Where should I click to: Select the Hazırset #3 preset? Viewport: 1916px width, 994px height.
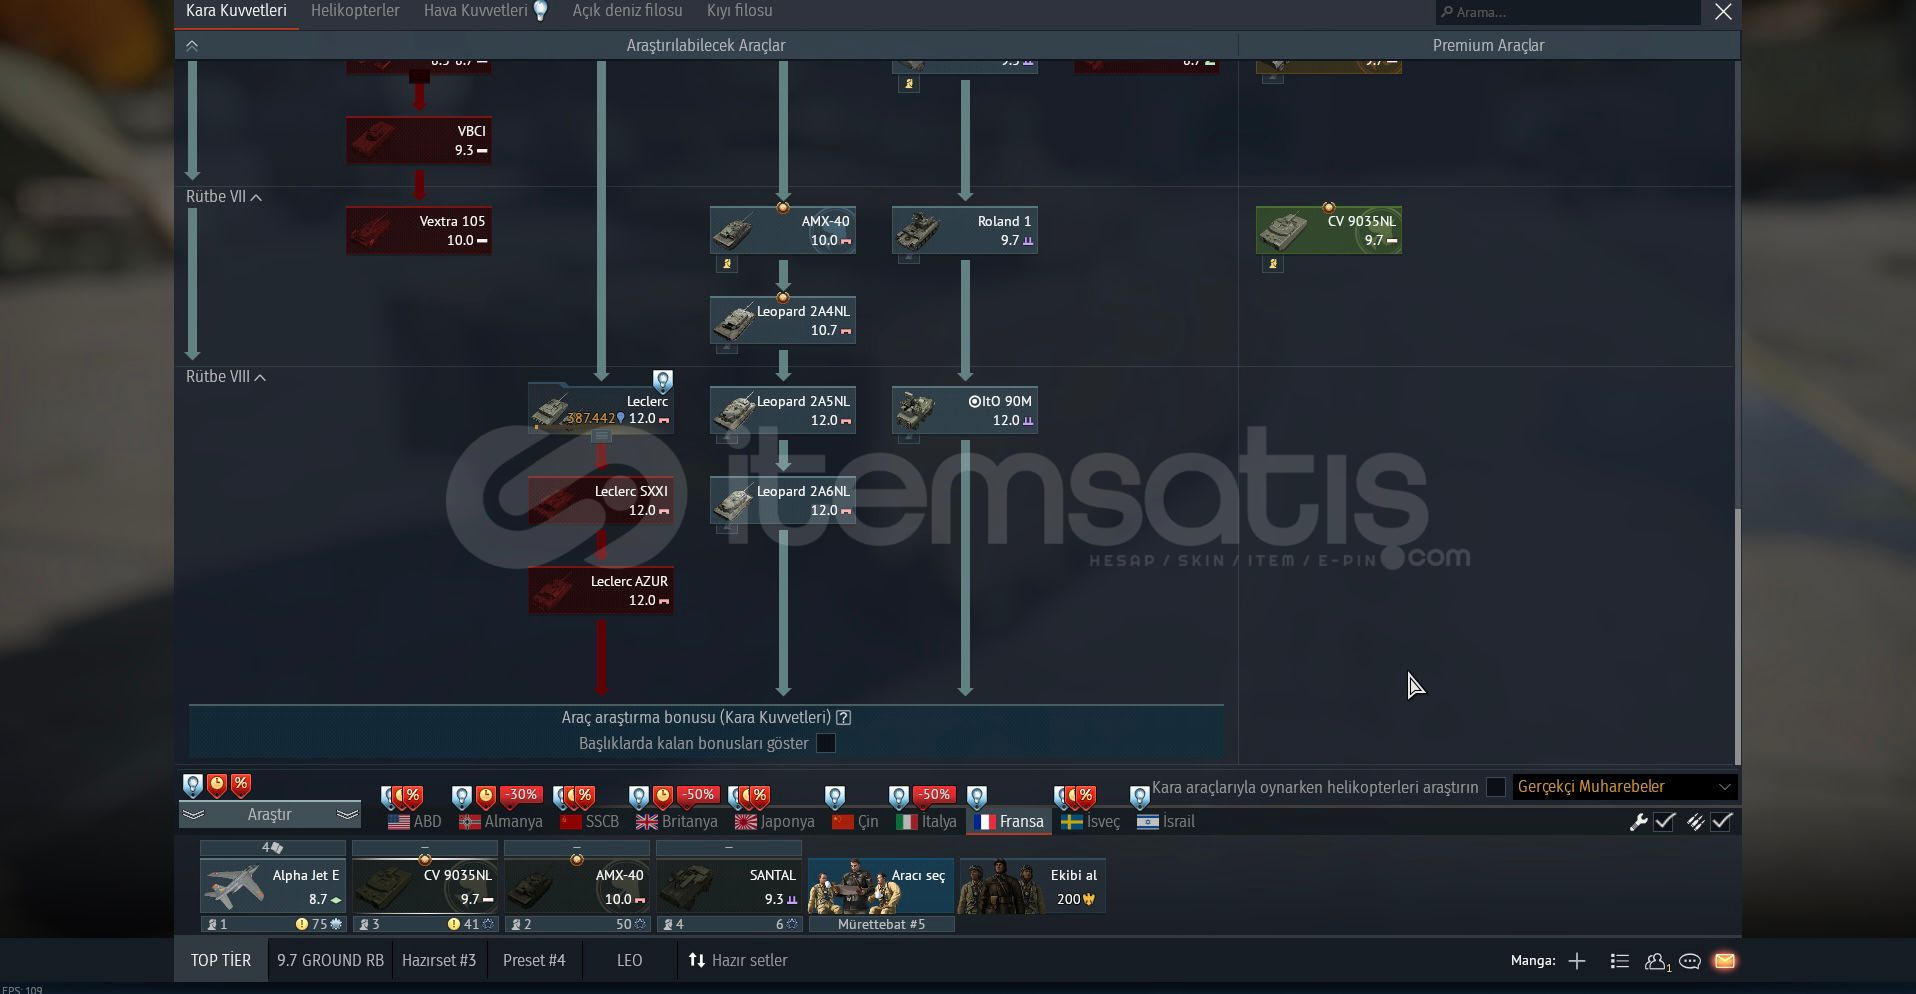pos(439,961)
